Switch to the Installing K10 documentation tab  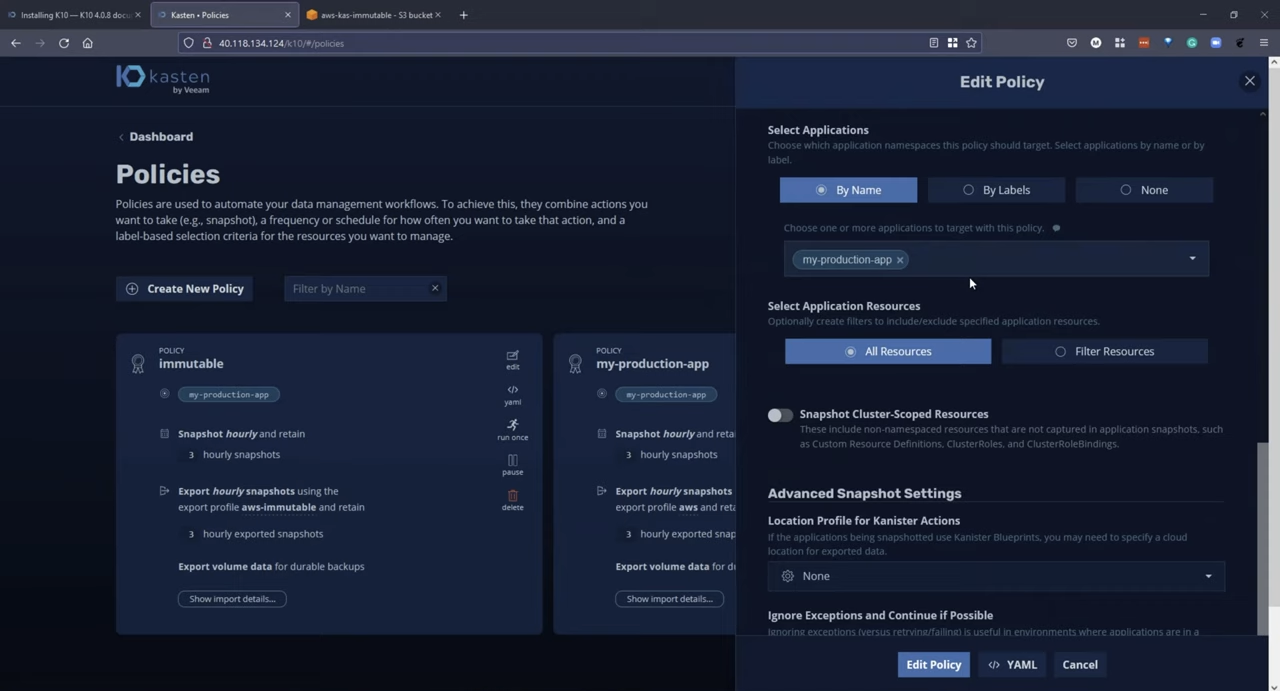click(74, 15)
